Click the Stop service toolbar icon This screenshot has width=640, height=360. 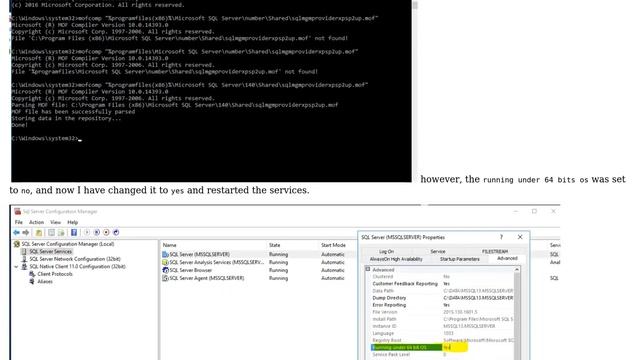pyautogui.click(x=107, y=232)
